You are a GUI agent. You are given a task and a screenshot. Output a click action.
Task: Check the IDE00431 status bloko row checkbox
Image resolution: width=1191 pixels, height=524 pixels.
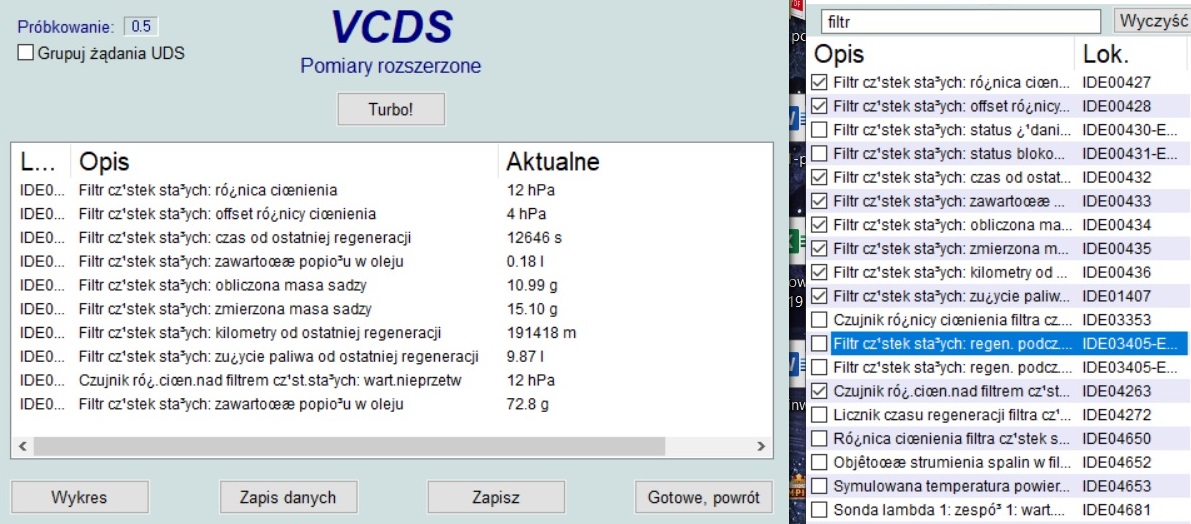tap(819, 153)
